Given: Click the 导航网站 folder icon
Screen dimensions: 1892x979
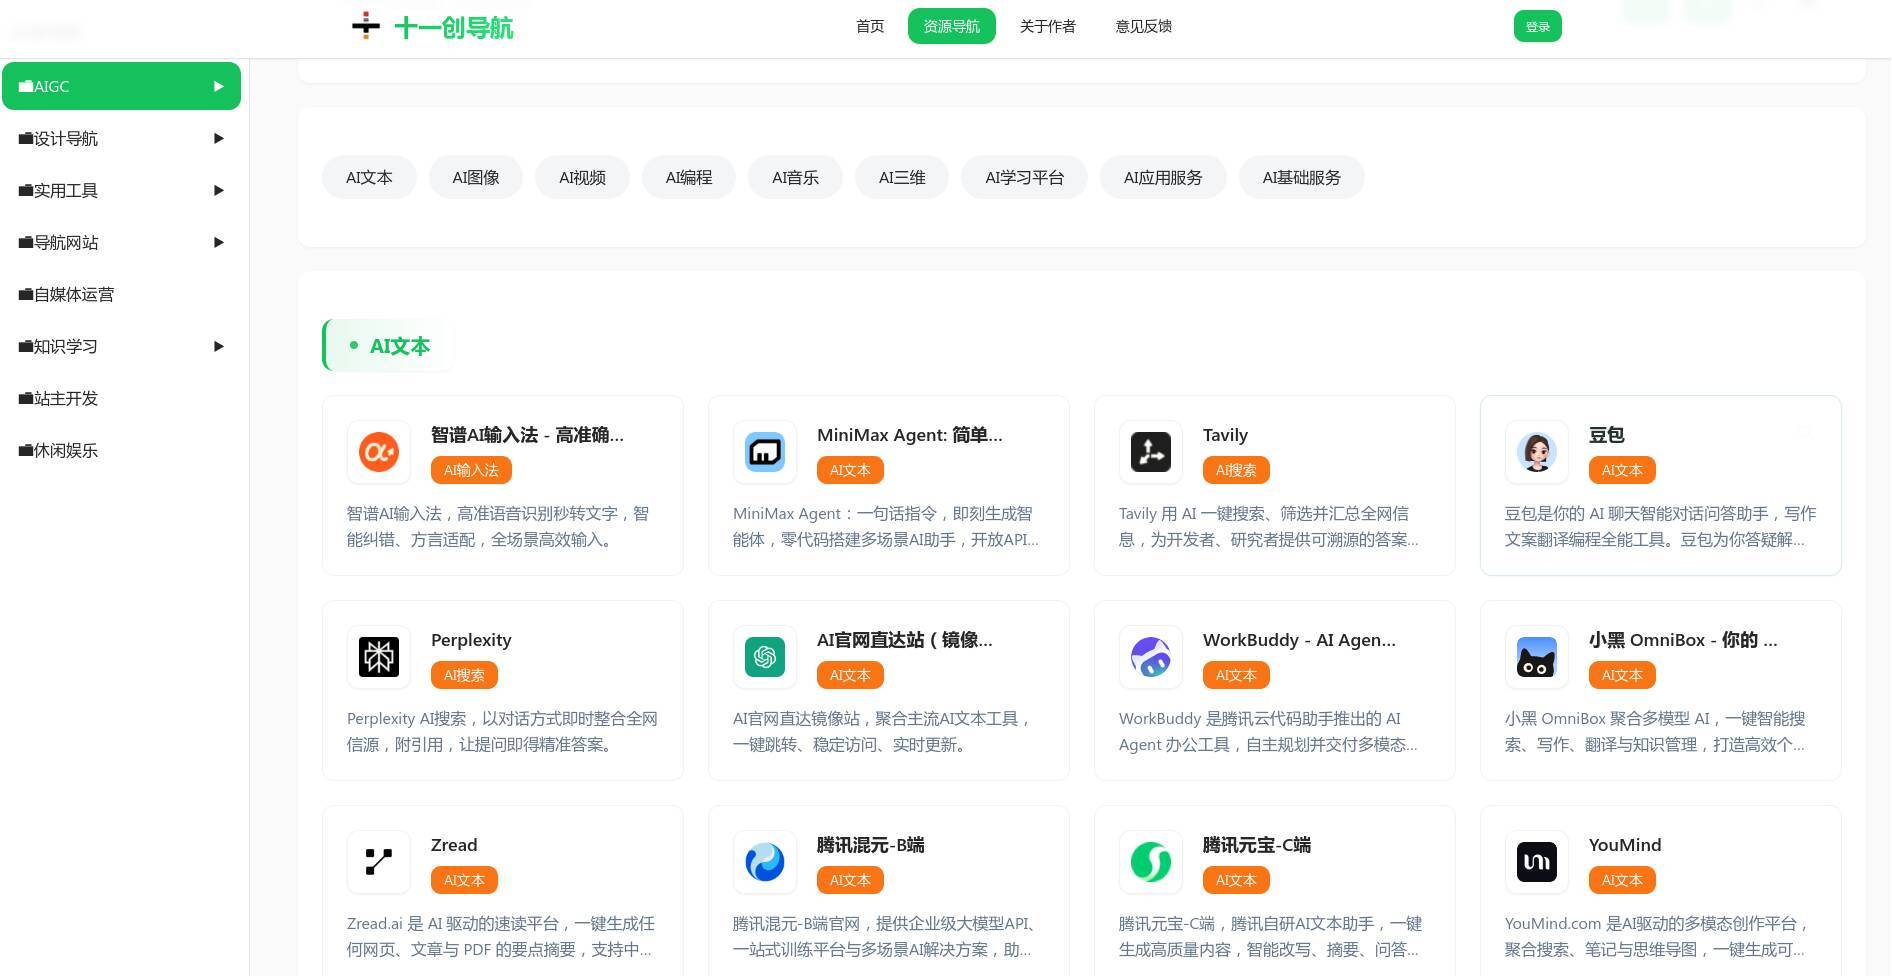Looking at the screenshot, I should [26, 243].
